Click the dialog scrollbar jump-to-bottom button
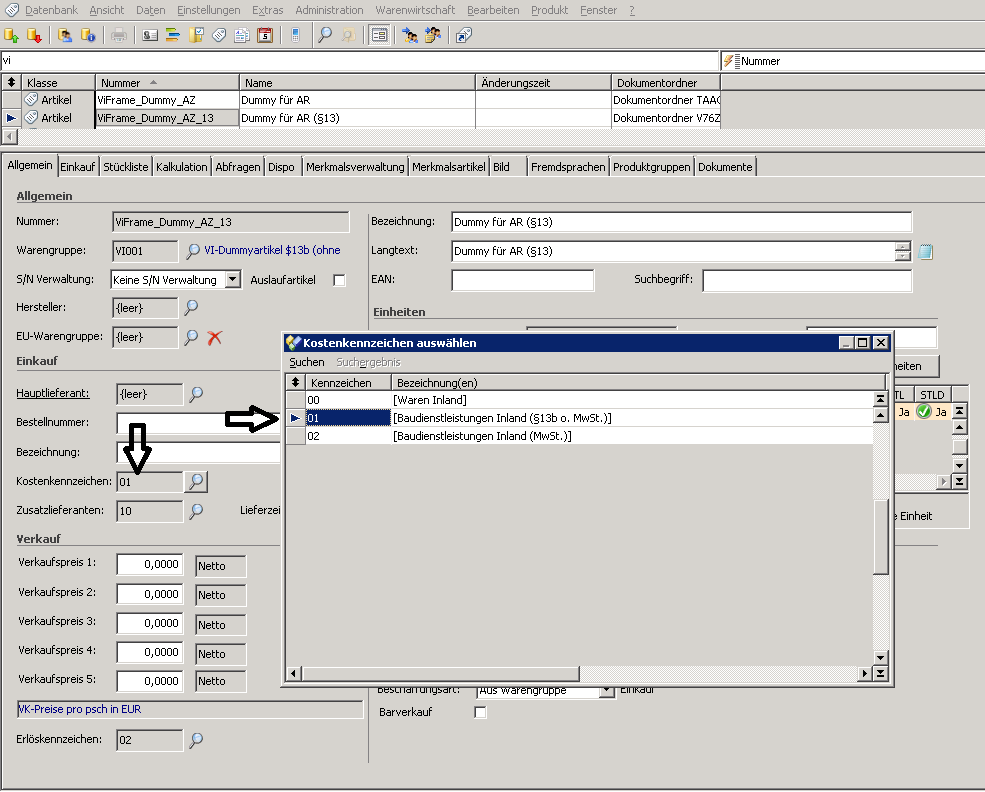Image resolution: width=985 pixels, height=792 pixels. (881, 673)
